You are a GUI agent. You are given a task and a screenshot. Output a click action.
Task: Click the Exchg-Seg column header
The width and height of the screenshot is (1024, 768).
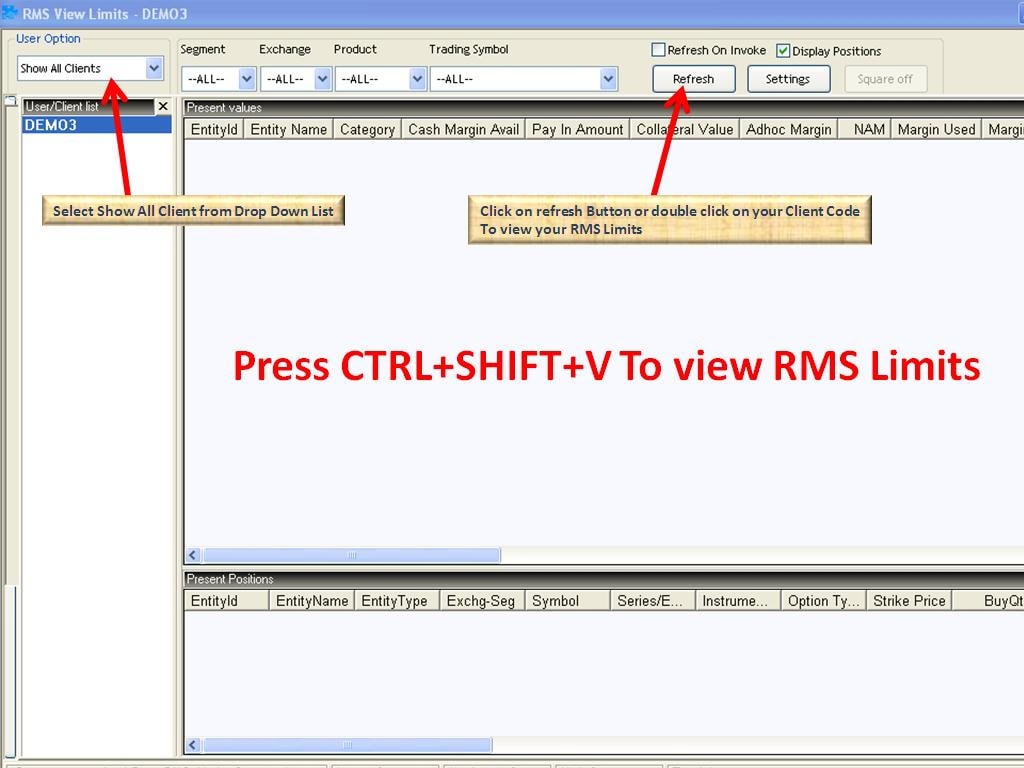point(481,601)
